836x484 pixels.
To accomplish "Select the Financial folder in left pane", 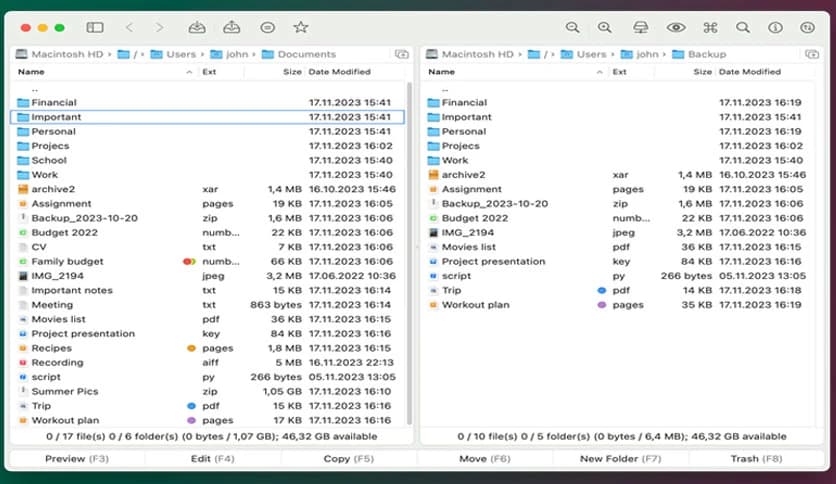I will [54, 102].
